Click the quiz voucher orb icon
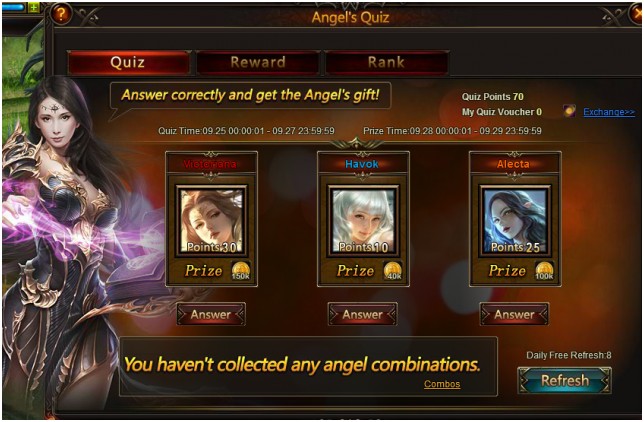This screenshot has height=422, width=644. click(x=569, y=111)
